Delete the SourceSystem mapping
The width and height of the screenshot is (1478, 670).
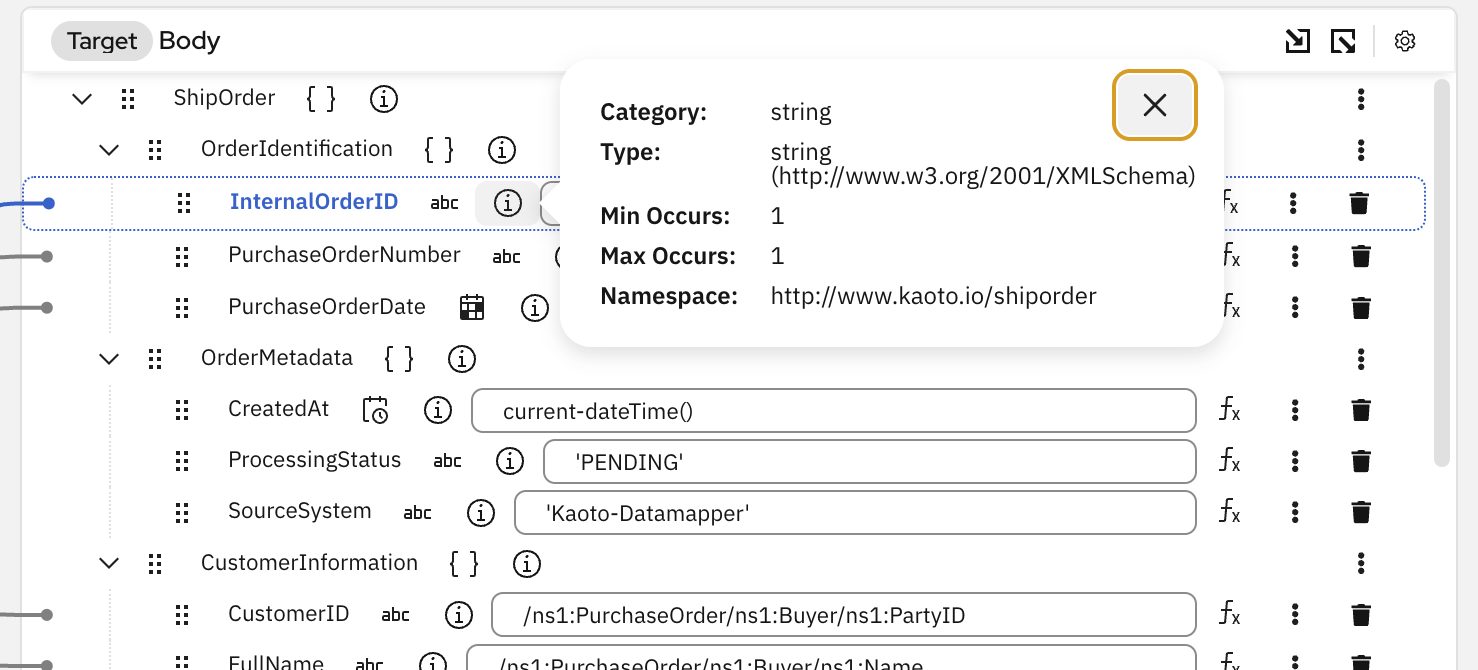click(1361, 512)
